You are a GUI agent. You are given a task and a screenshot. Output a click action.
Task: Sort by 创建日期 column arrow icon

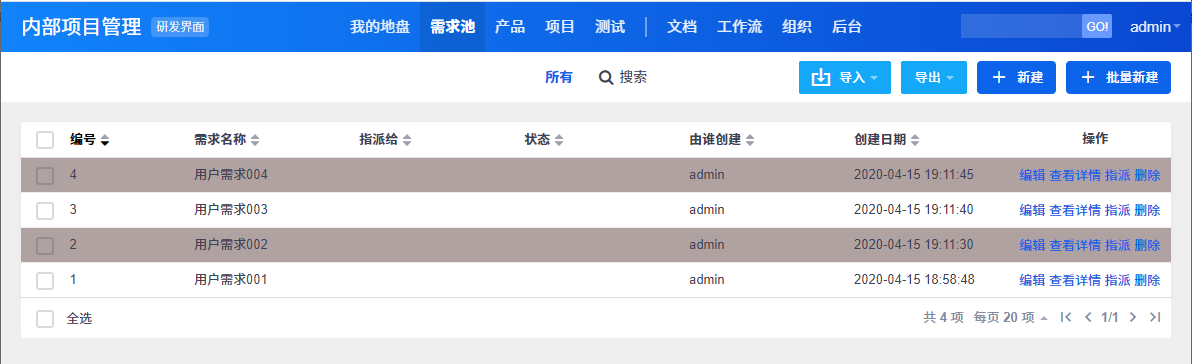pos(915,140)
